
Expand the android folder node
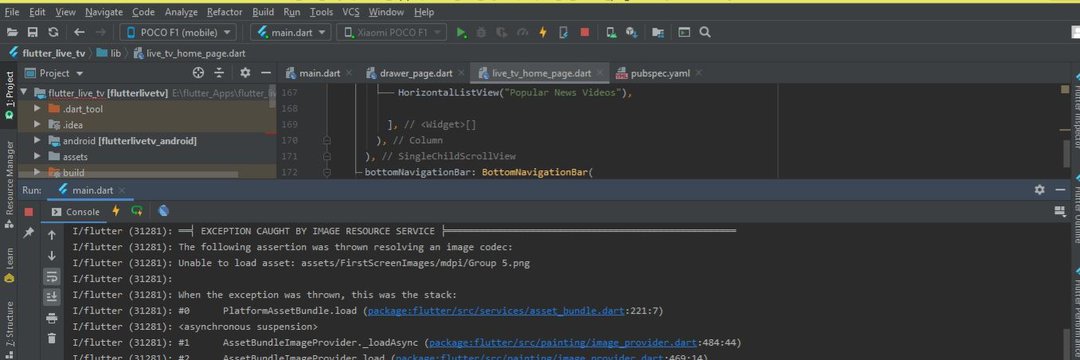pos(37,140)
